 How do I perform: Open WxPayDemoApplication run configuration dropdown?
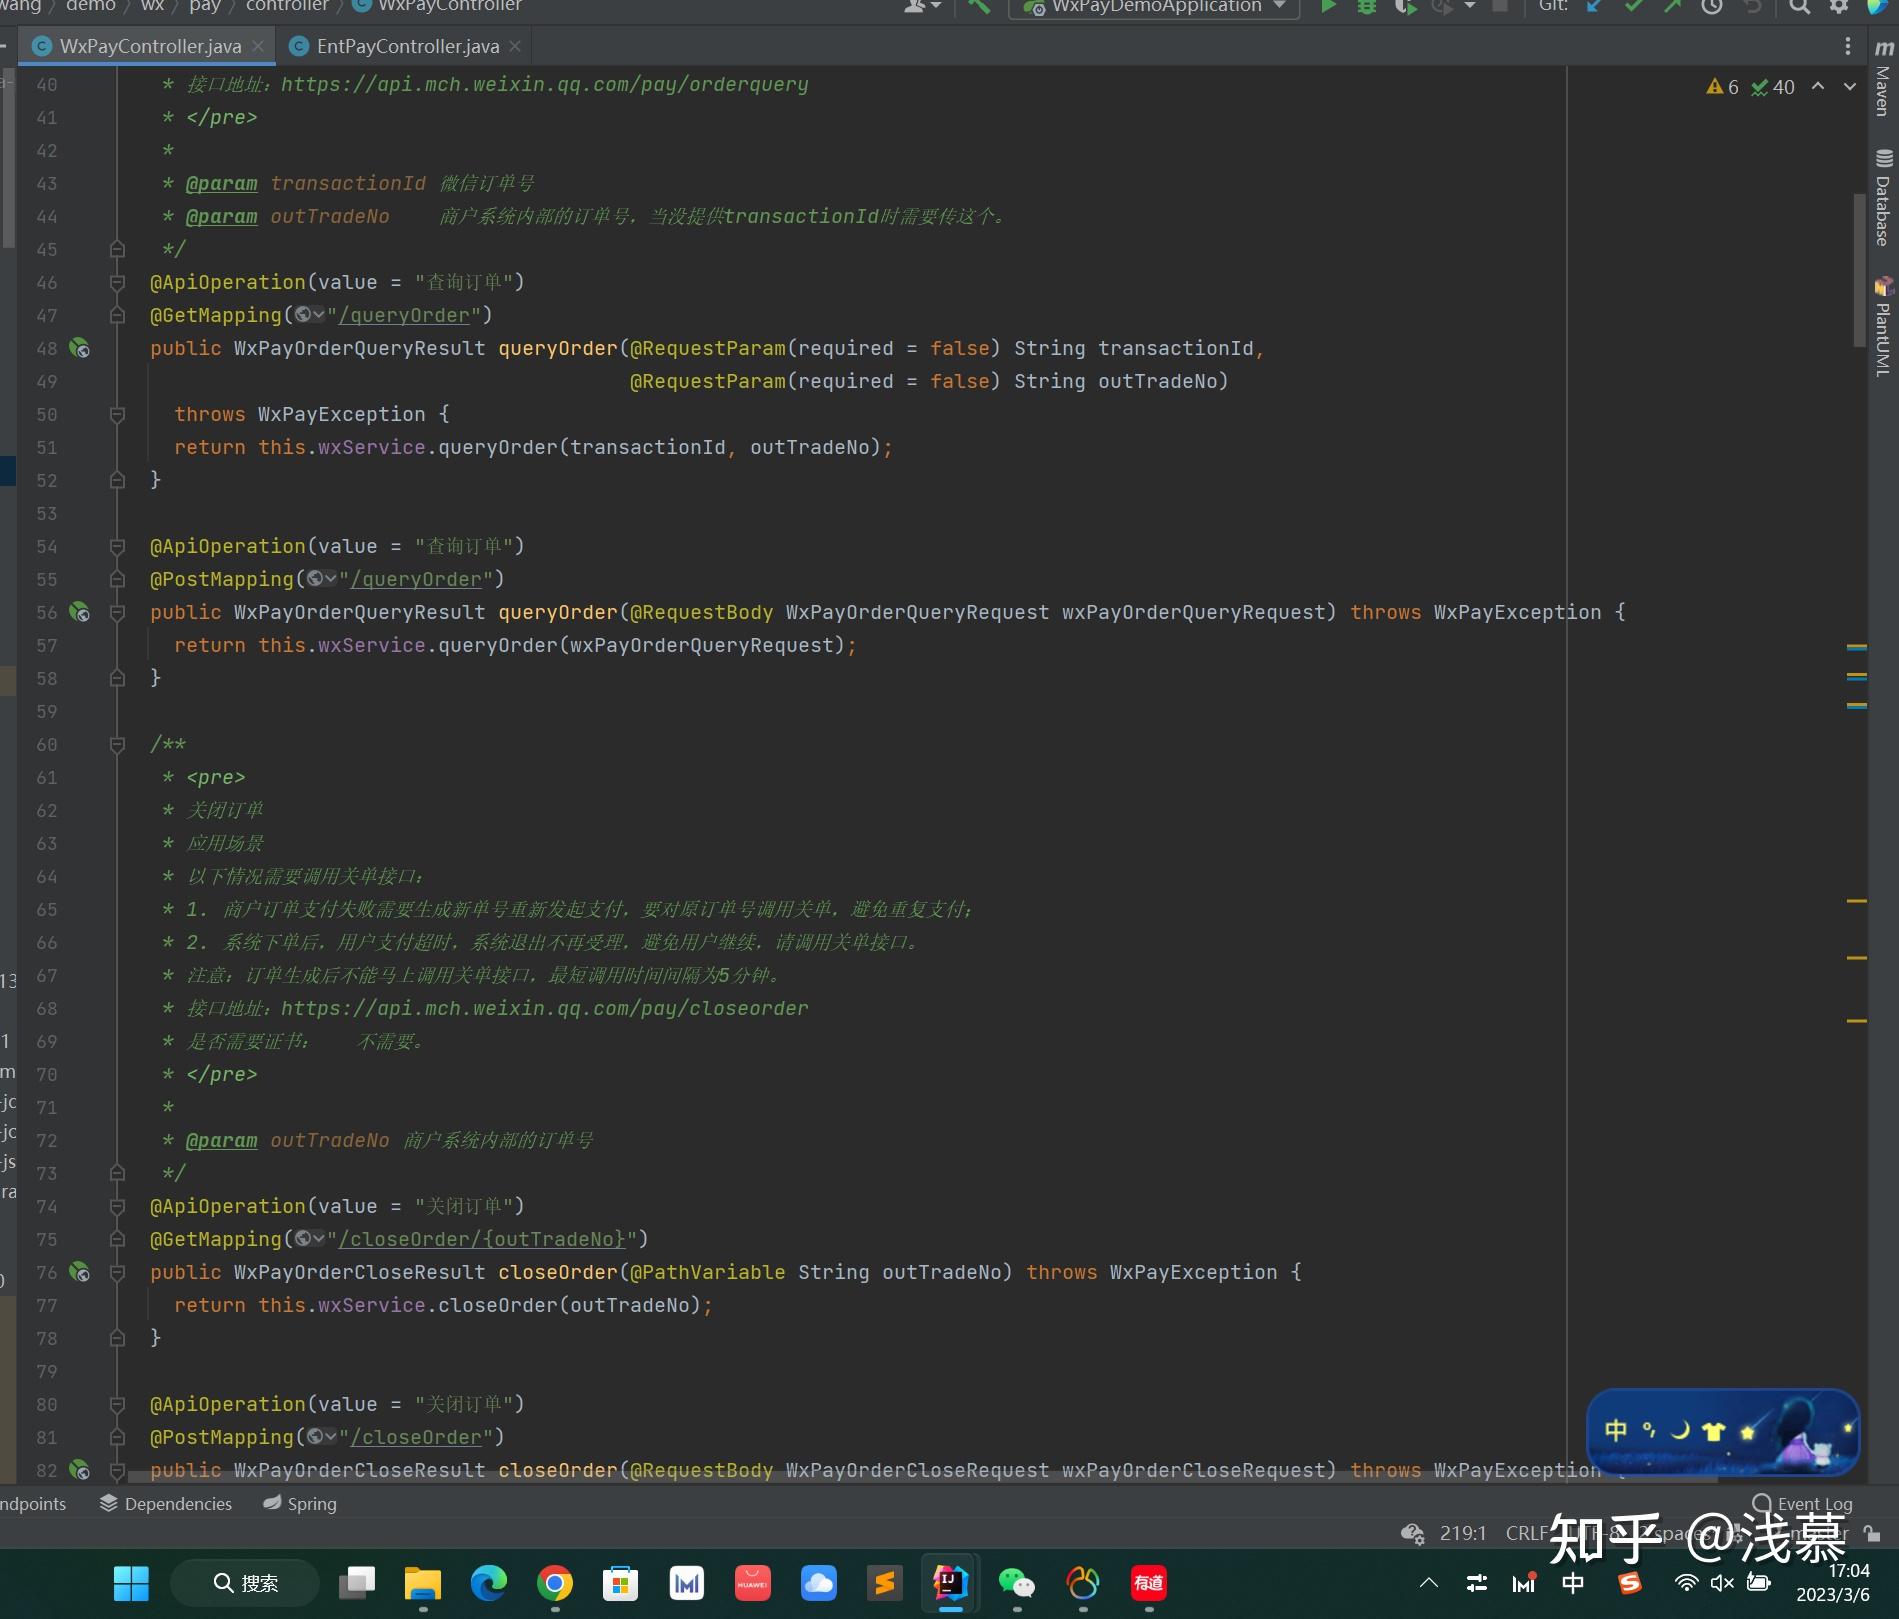pos(1155,7)
